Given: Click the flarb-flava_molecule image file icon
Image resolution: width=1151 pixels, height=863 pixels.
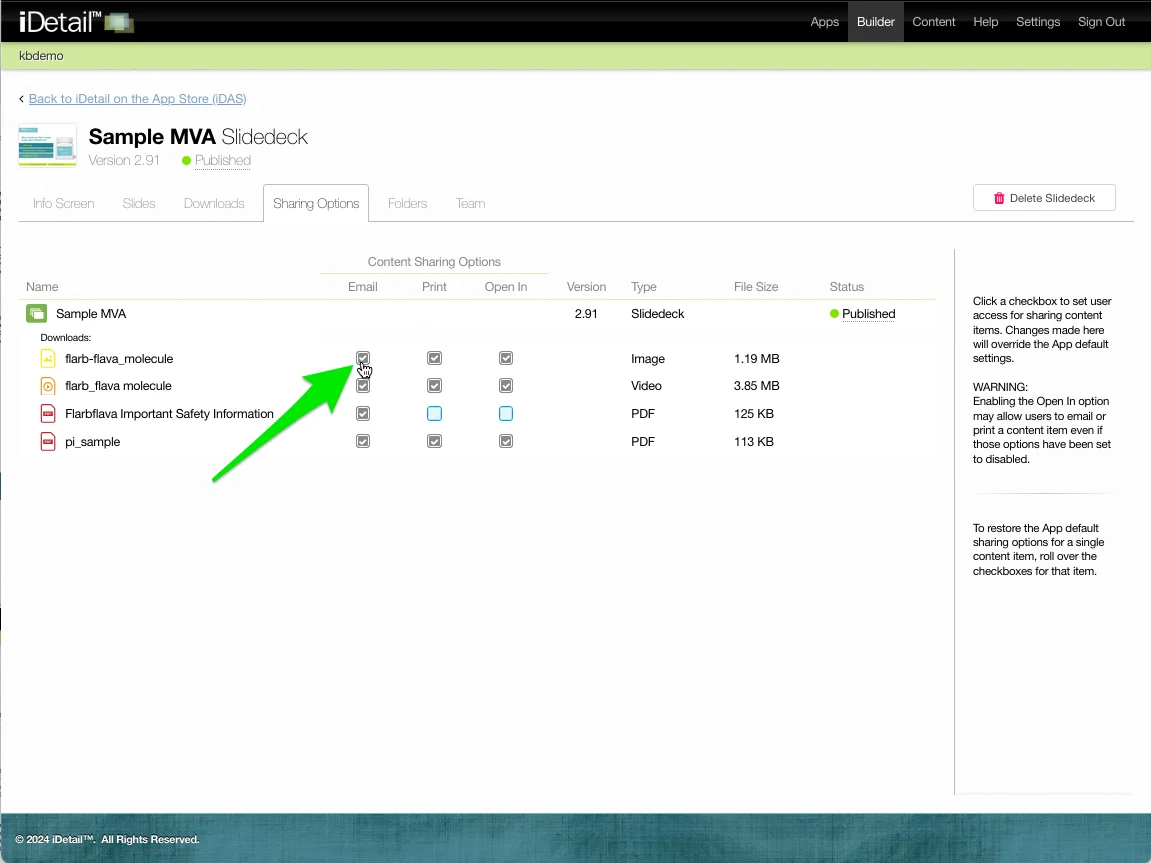Looking at the screenshot, I should pos(48,359).
